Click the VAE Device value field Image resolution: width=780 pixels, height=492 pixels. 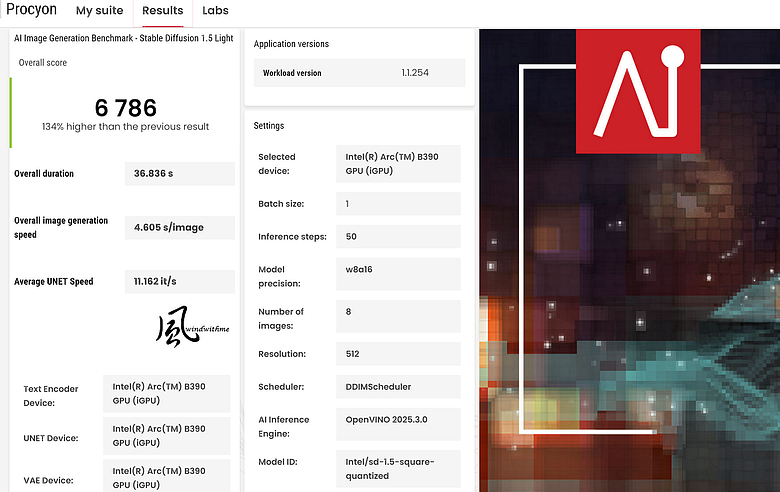point(167,476)
